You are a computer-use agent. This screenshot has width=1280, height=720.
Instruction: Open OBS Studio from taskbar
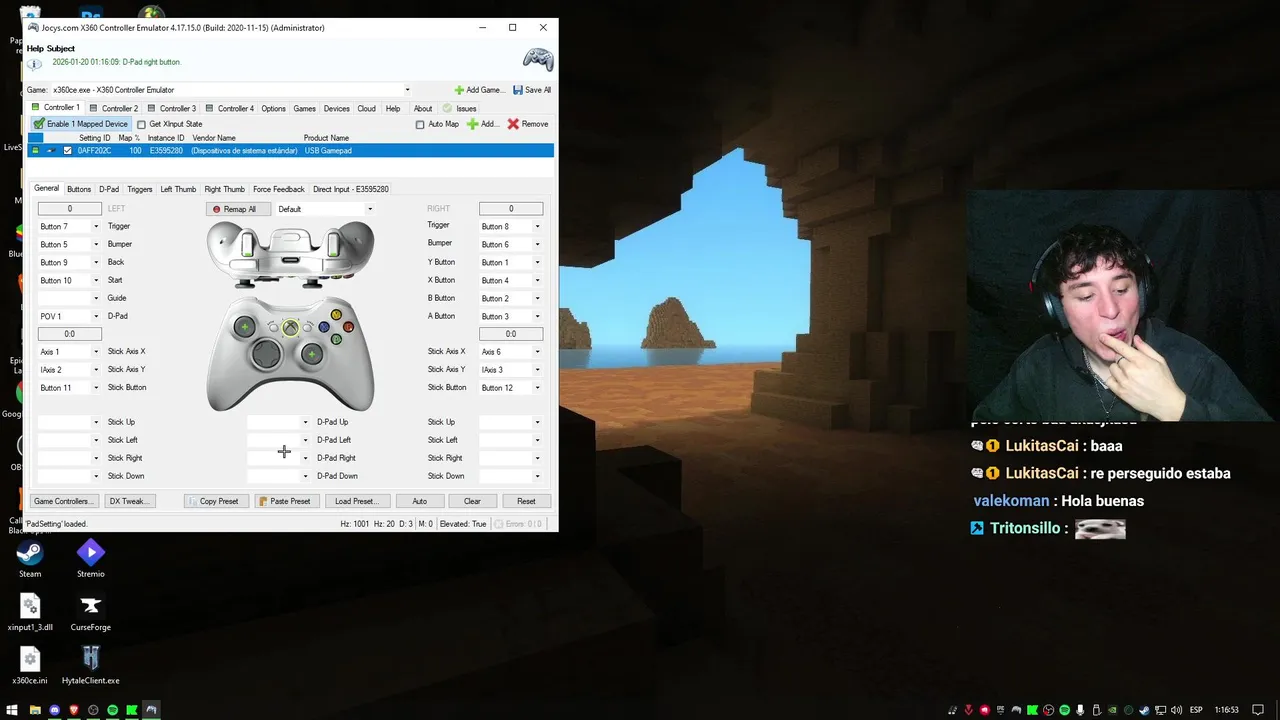tap(93, 710)
